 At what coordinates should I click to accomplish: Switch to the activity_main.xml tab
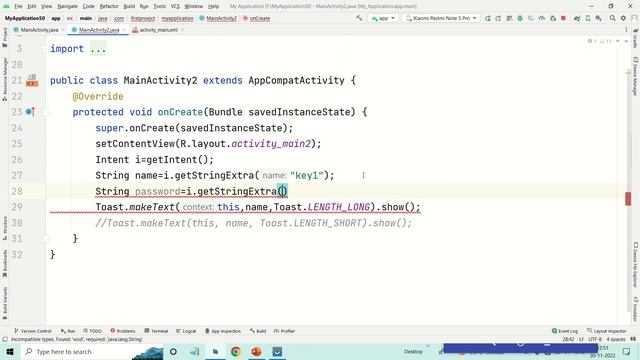[x=158, y=30]
